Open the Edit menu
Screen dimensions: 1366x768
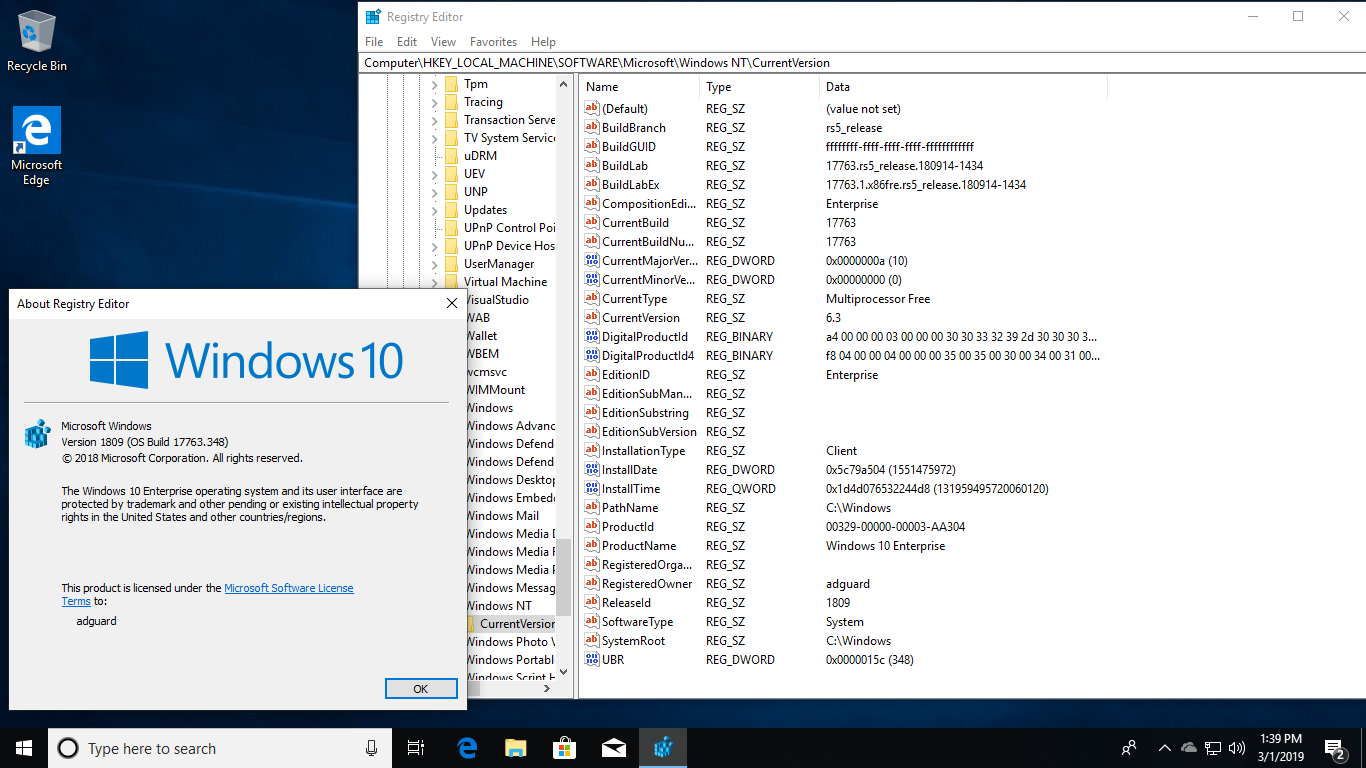[407, 42]
